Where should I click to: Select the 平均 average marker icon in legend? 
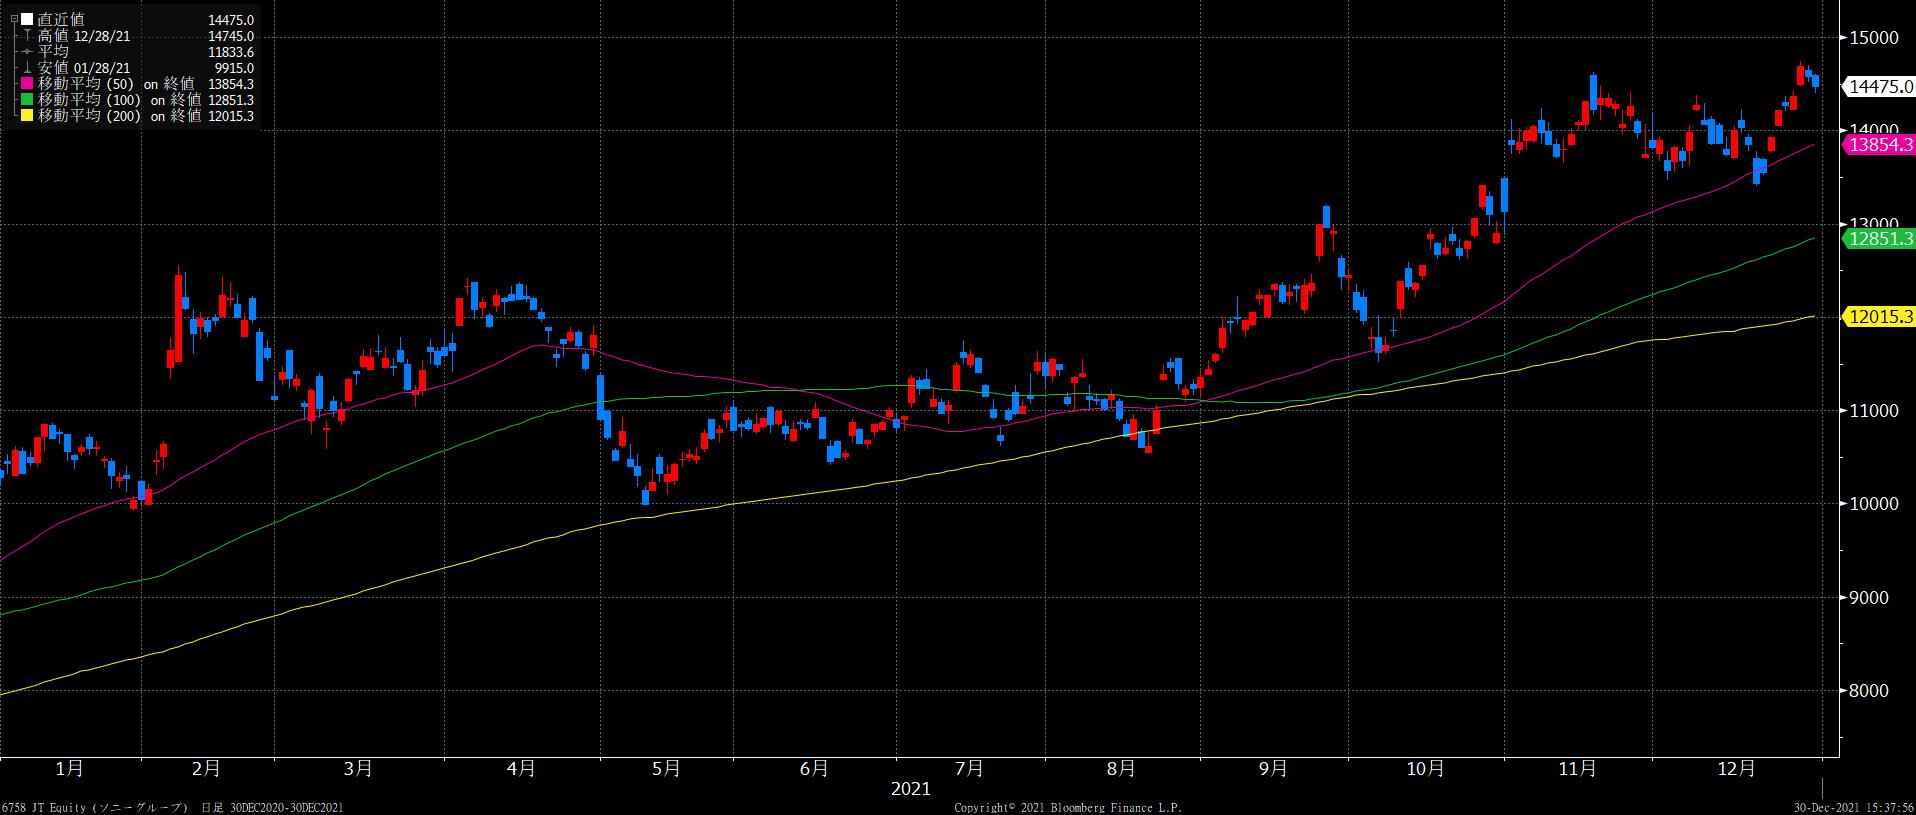pyautogui.click(x=27, y=52)
